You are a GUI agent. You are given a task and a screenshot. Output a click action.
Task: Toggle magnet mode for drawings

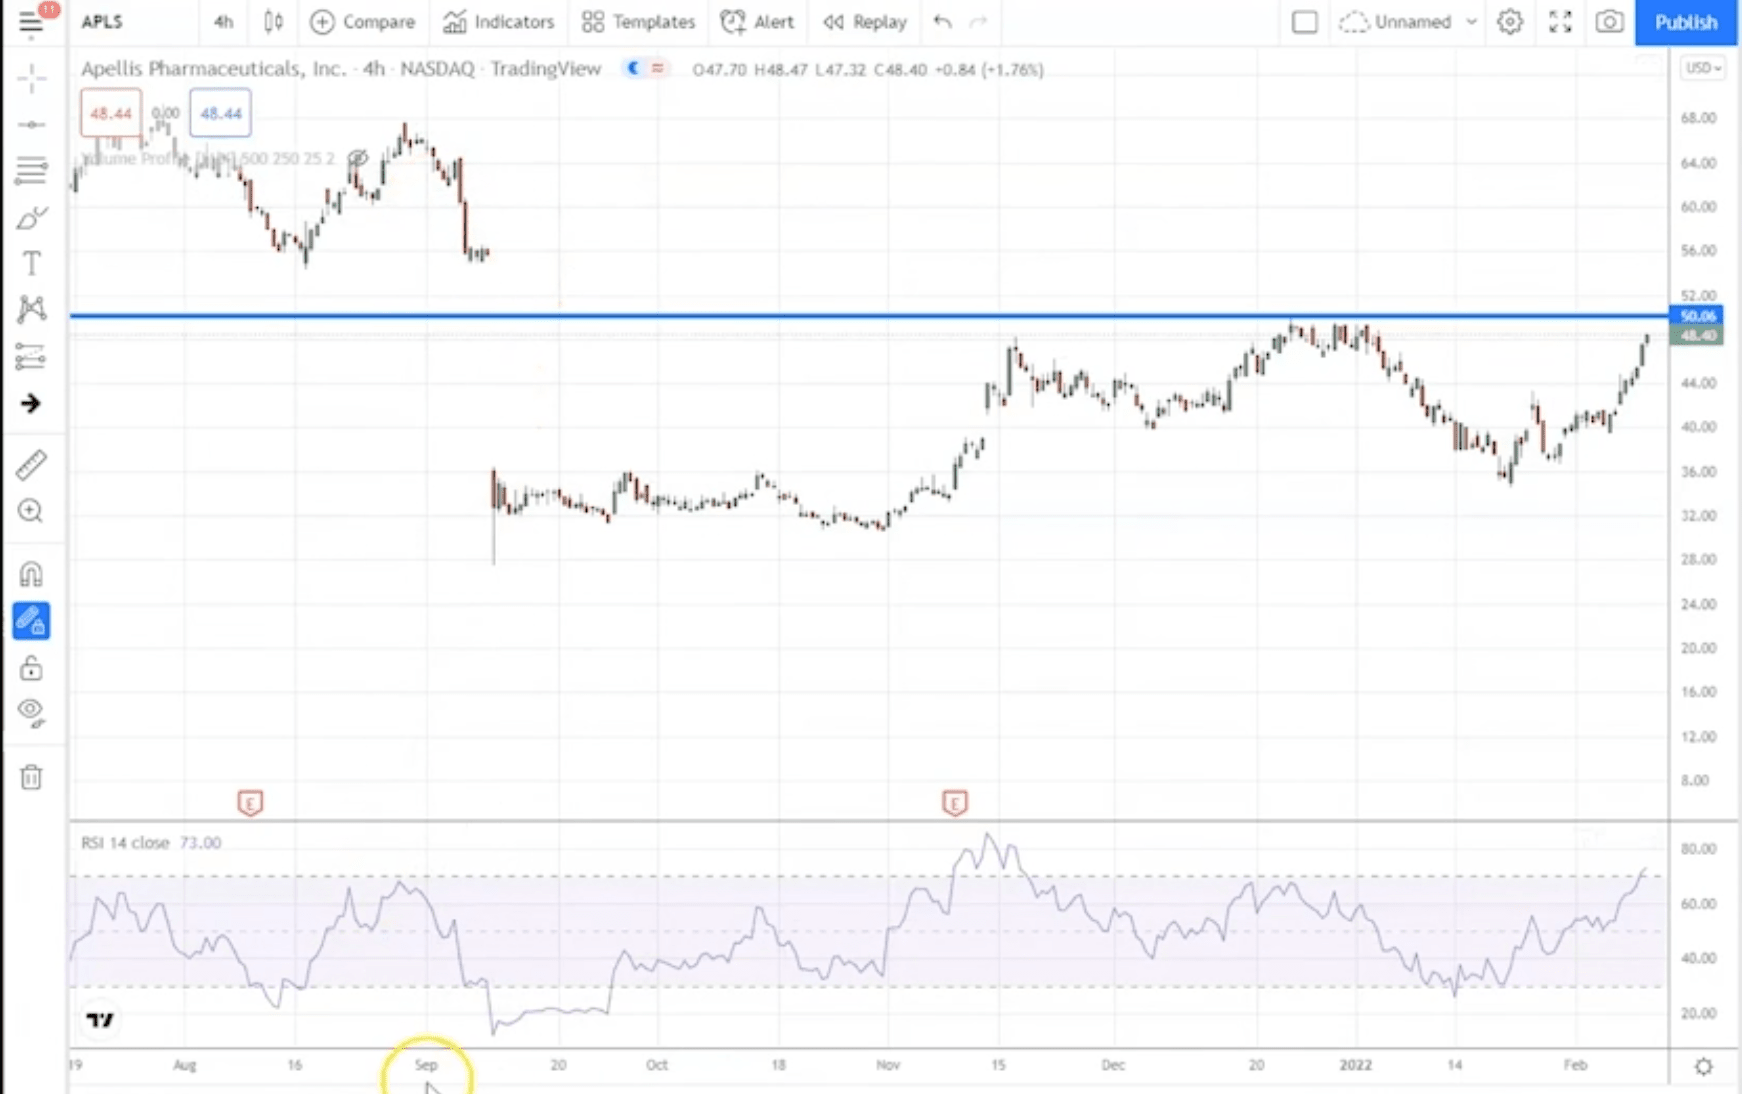(x=31, y=574)
